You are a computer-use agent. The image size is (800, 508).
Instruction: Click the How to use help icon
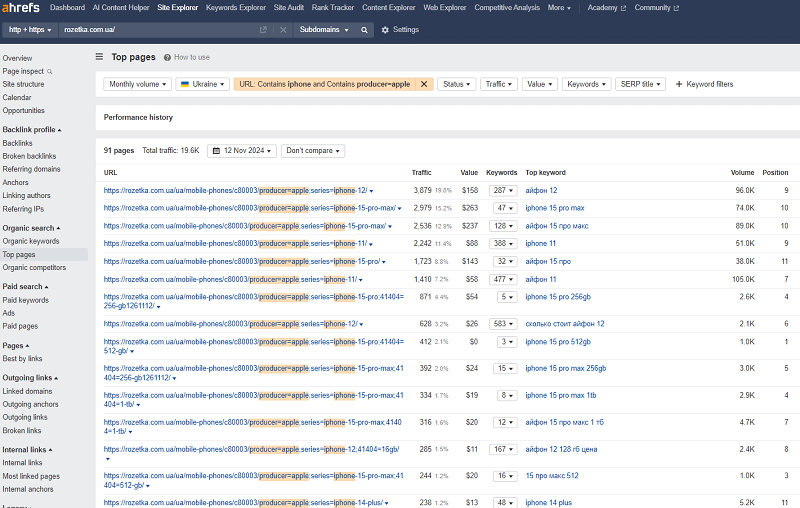167,58
